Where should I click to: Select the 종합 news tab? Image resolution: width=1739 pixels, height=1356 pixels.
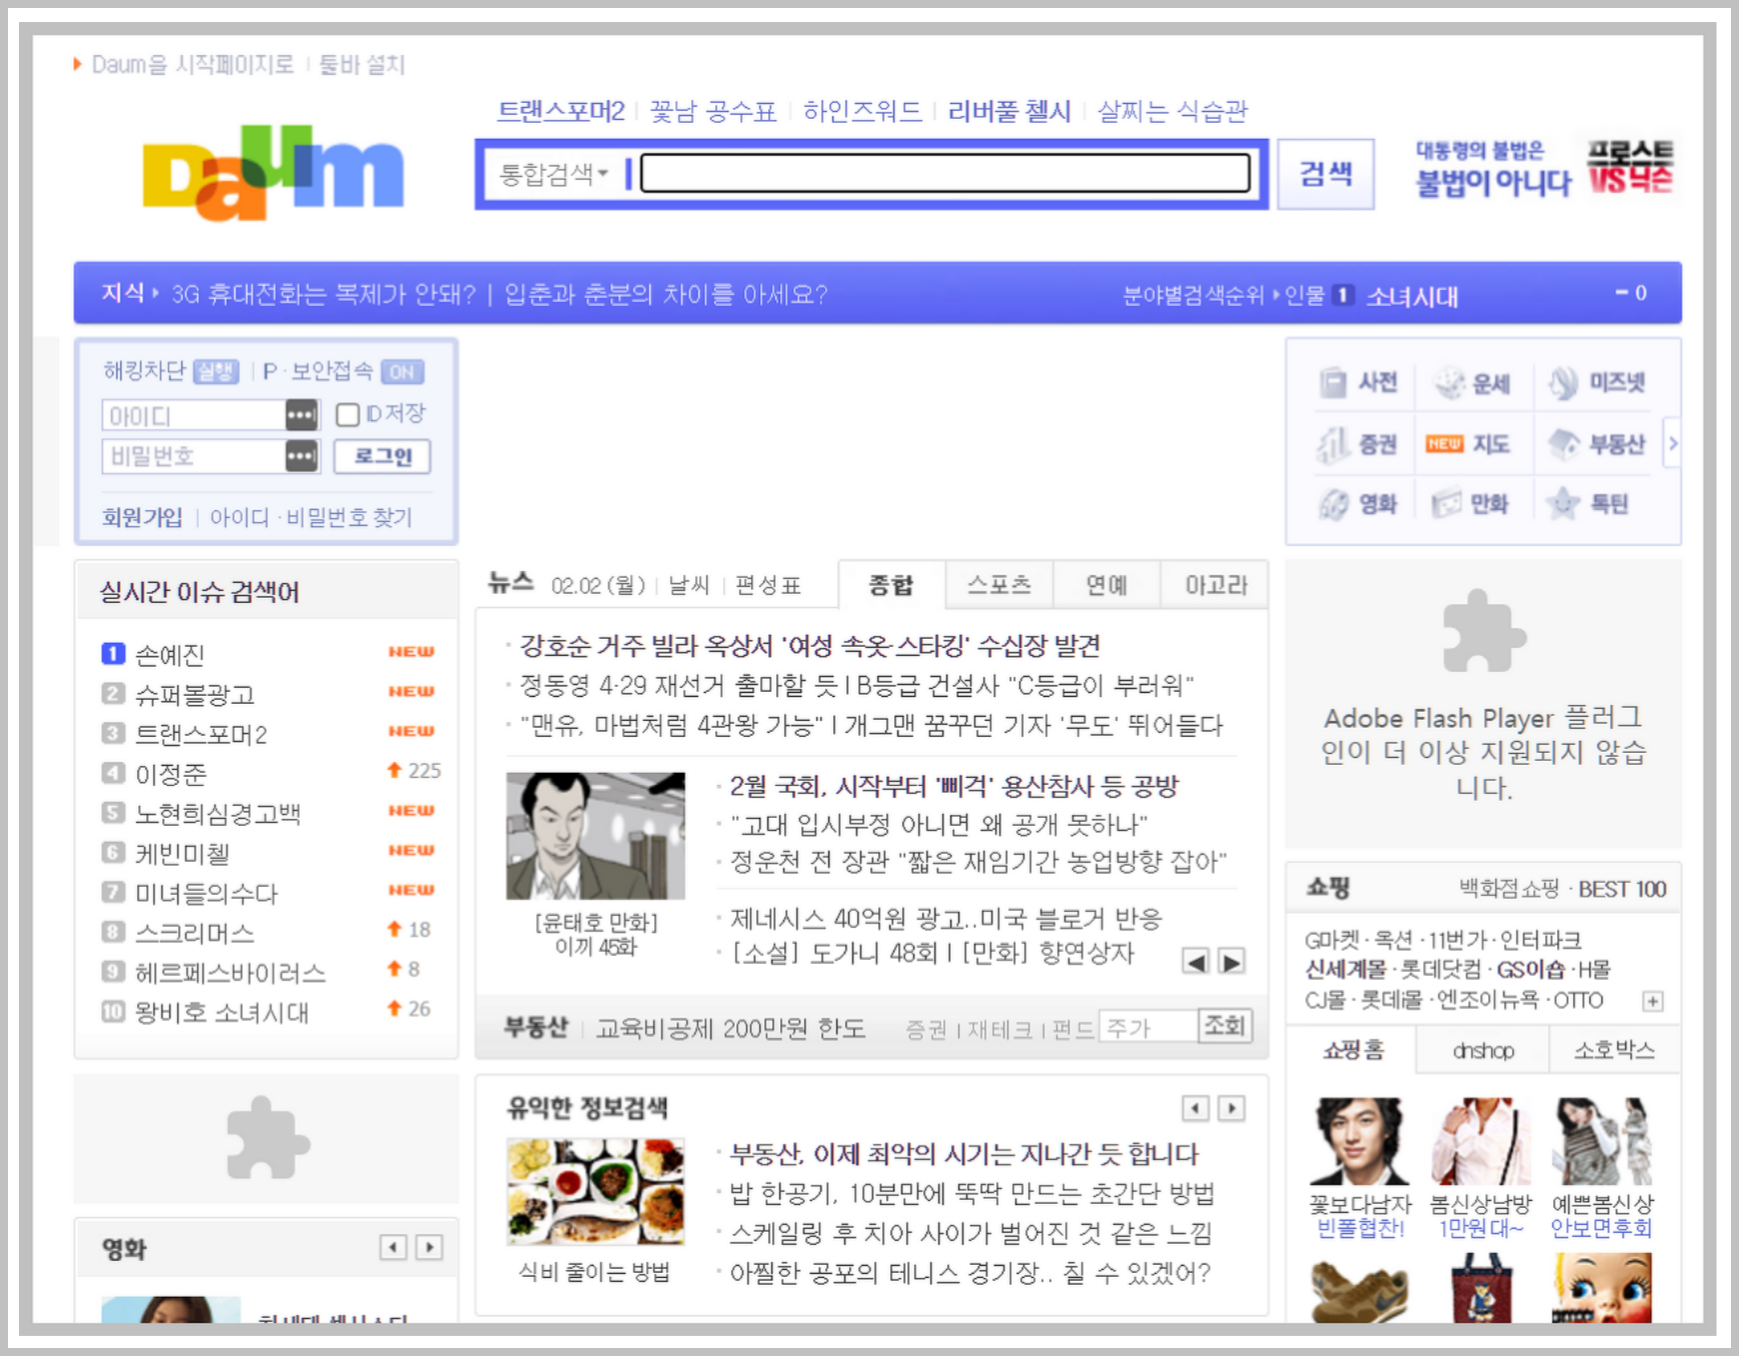point(891,585)
